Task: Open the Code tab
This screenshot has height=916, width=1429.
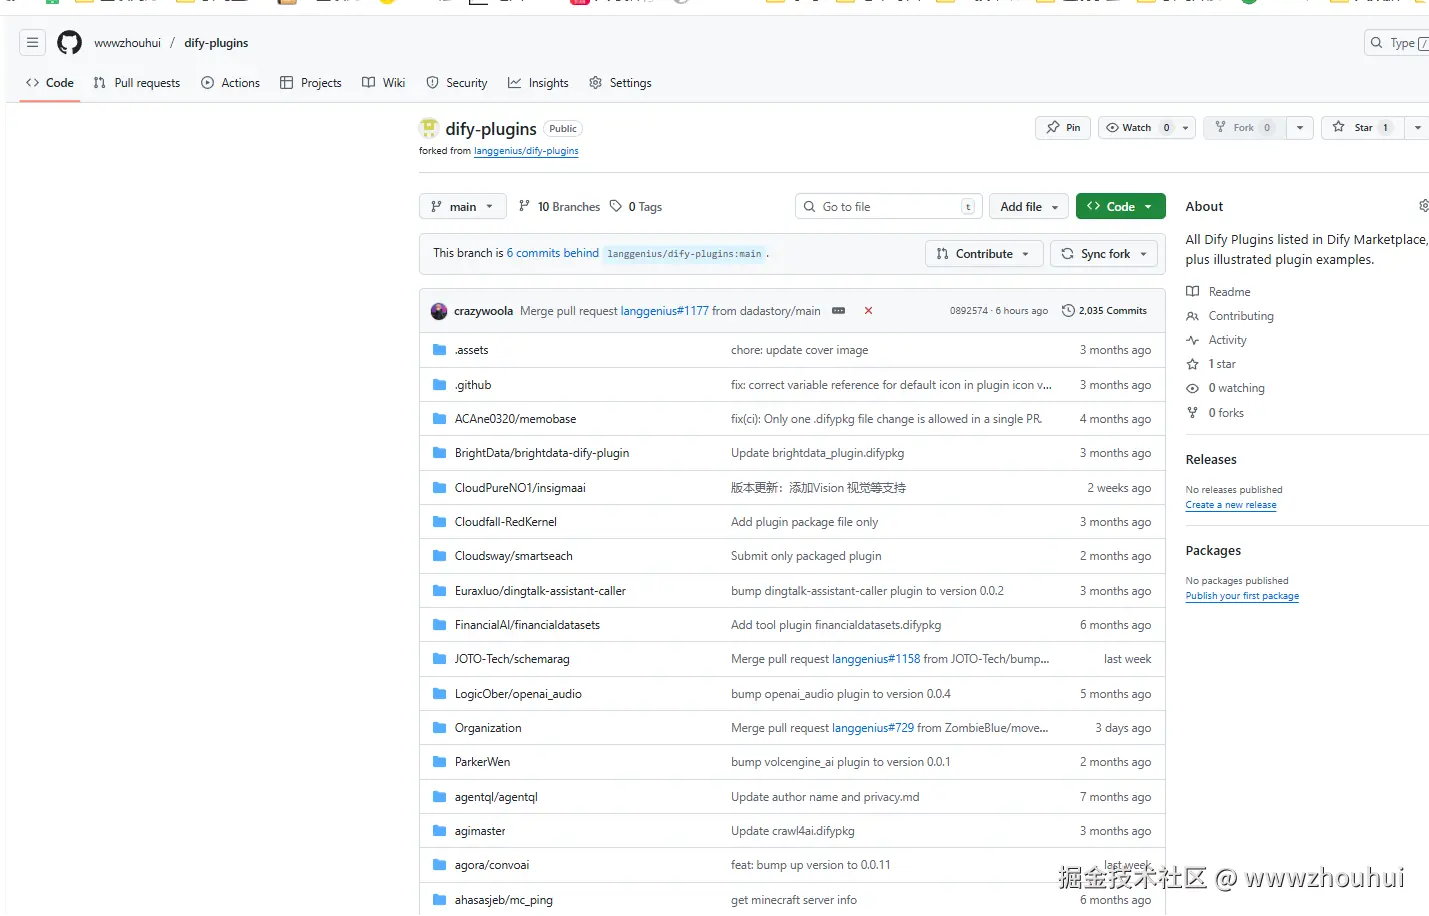Action: 50,83
